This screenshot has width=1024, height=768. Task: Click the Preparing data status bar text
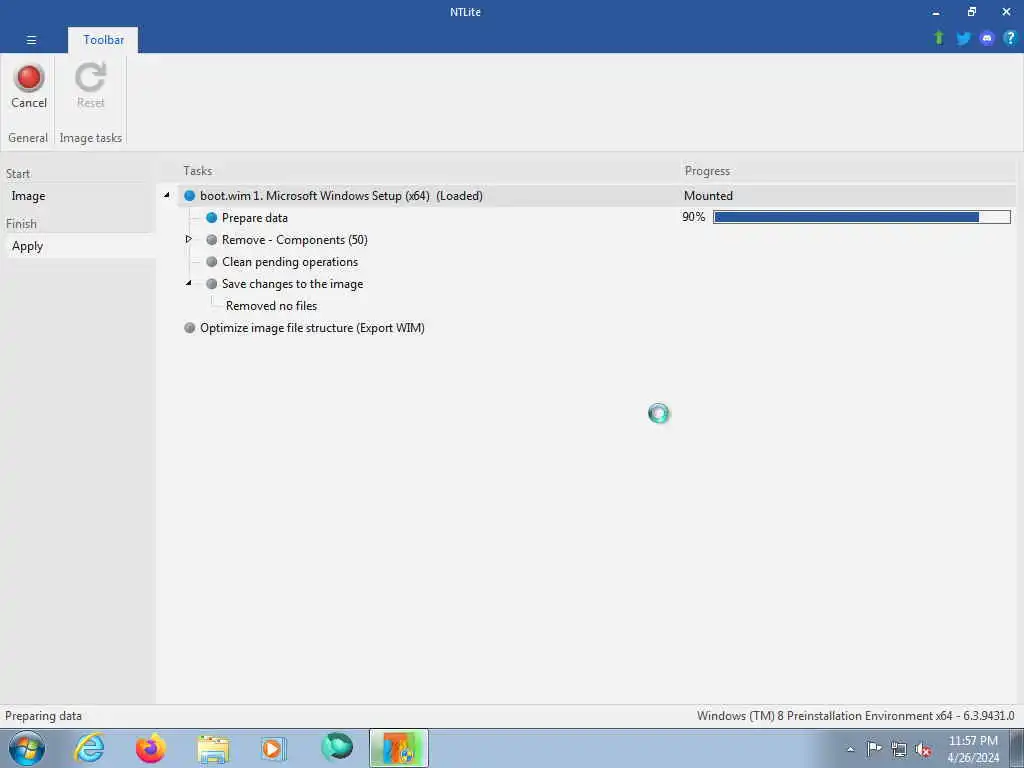coord(43,716)
